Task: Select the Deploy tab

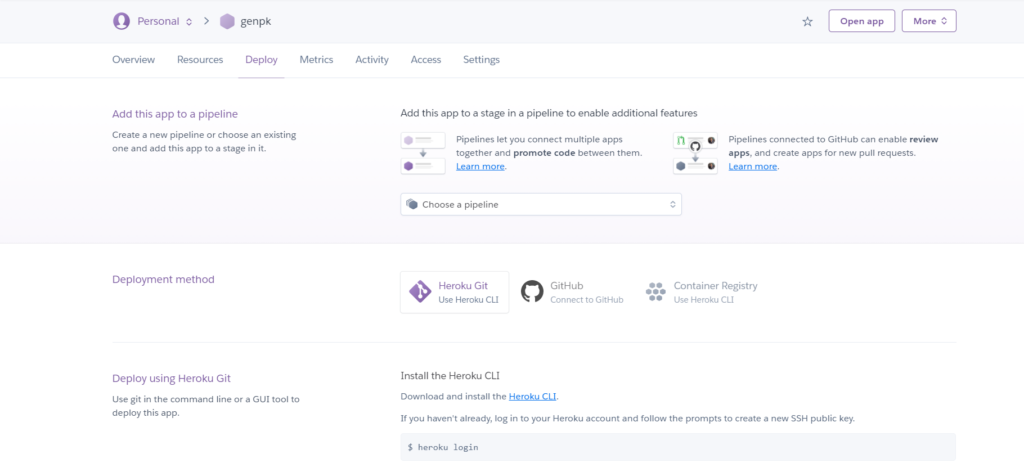Action: (261, 59)
